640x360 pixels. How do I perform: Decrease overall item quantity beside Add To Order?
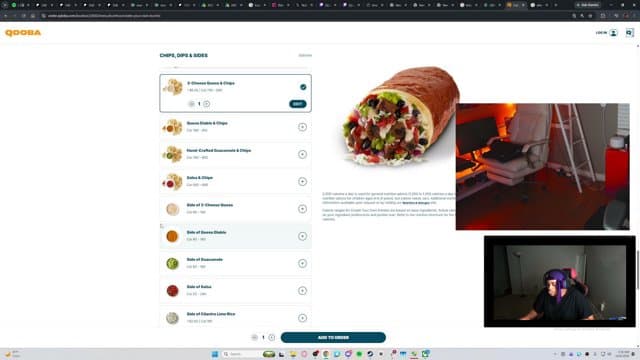point(254,338)
